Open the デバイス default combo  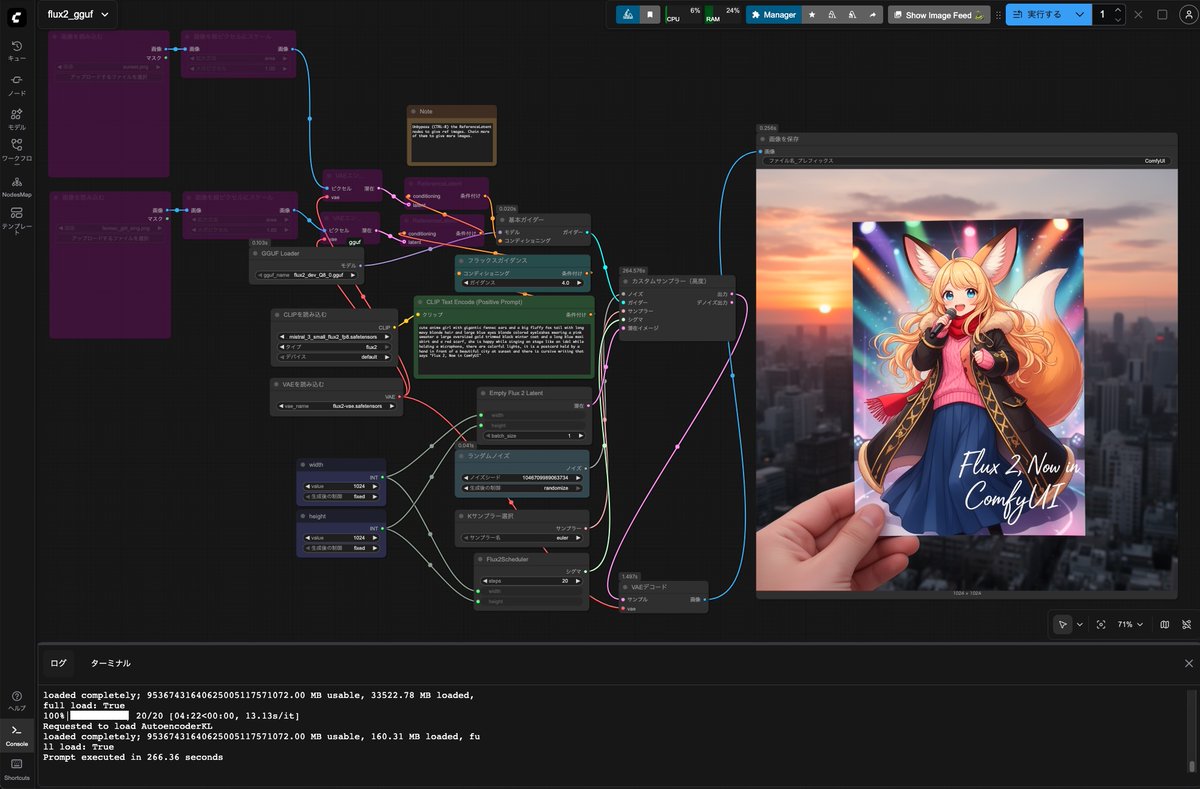point(334,357)
